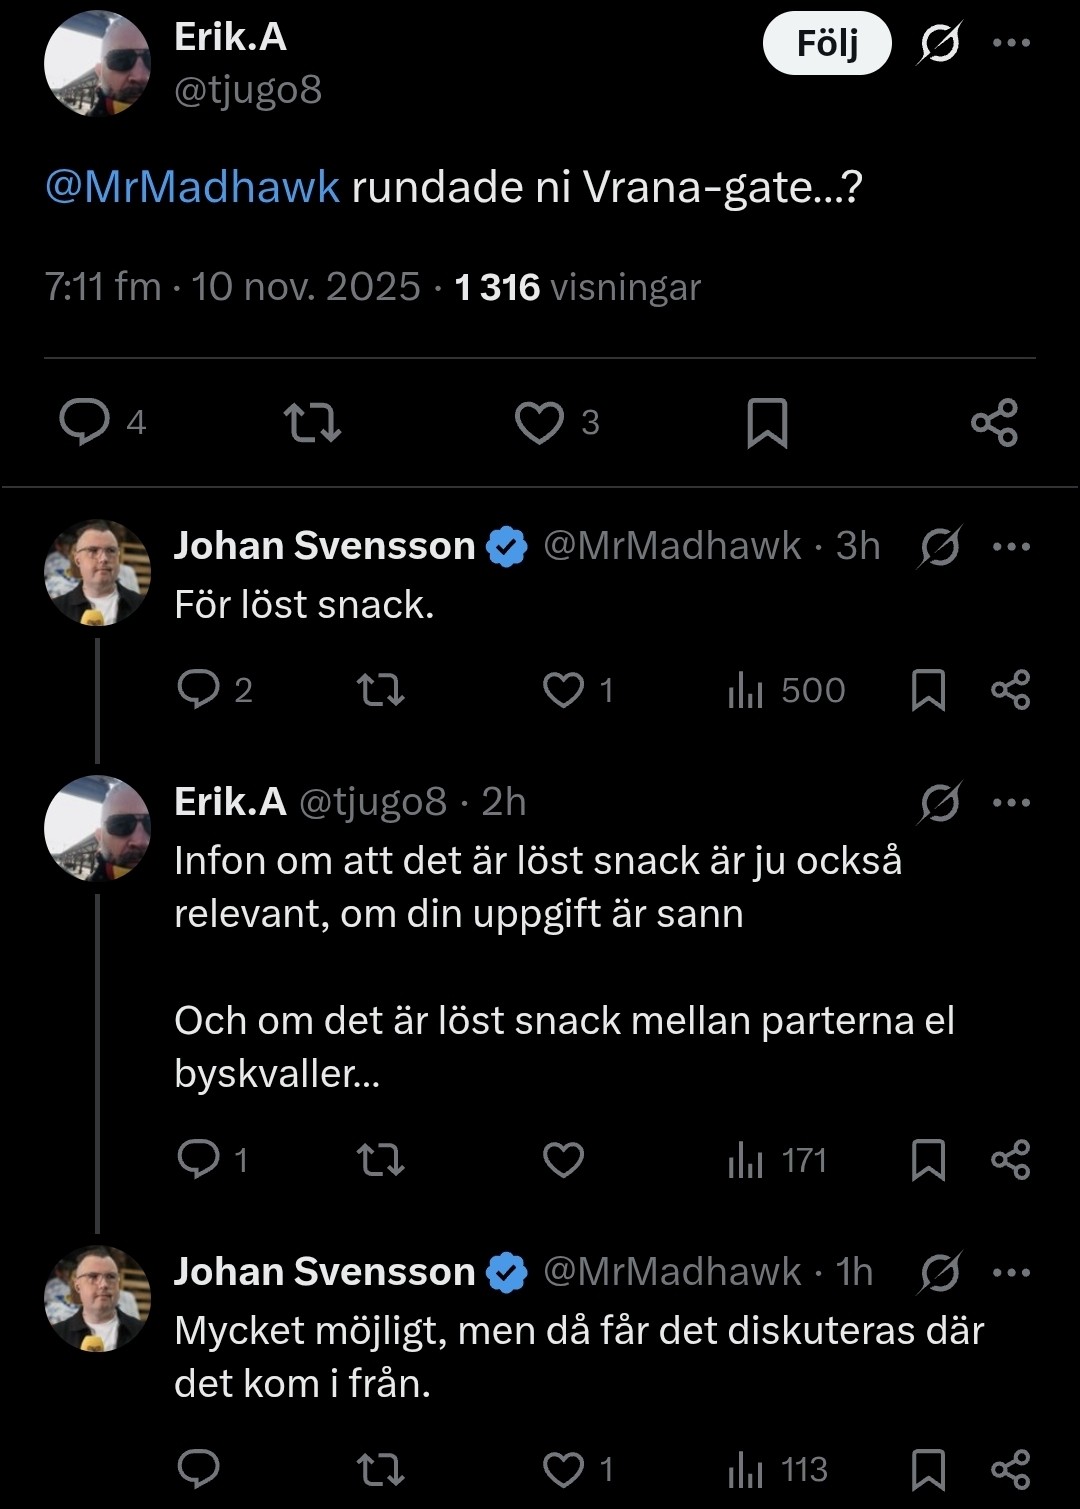Open Johan Svensson's avatar on first reply
Screen dimensions: 1080x1509
coord(97,573)
